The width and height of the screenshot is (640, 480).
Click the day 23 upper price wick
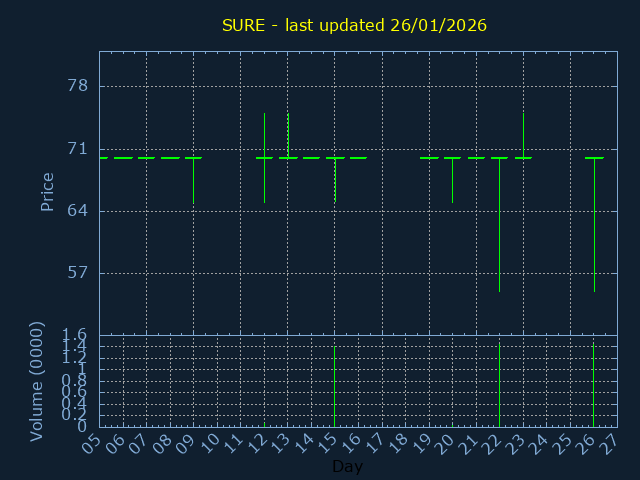point(523,133)
